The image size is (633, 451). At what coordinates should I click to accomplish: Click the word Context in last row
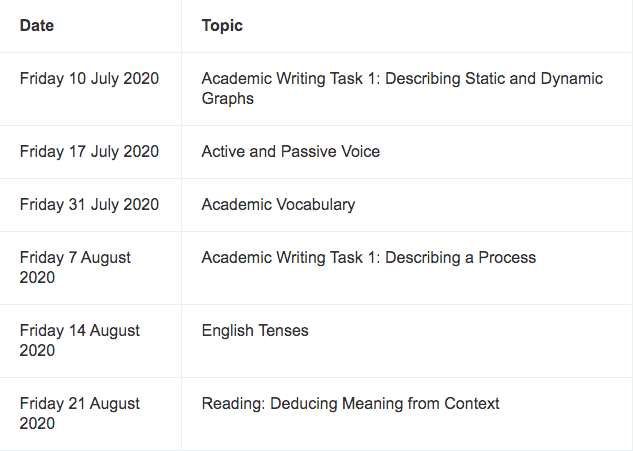[472, 404]
